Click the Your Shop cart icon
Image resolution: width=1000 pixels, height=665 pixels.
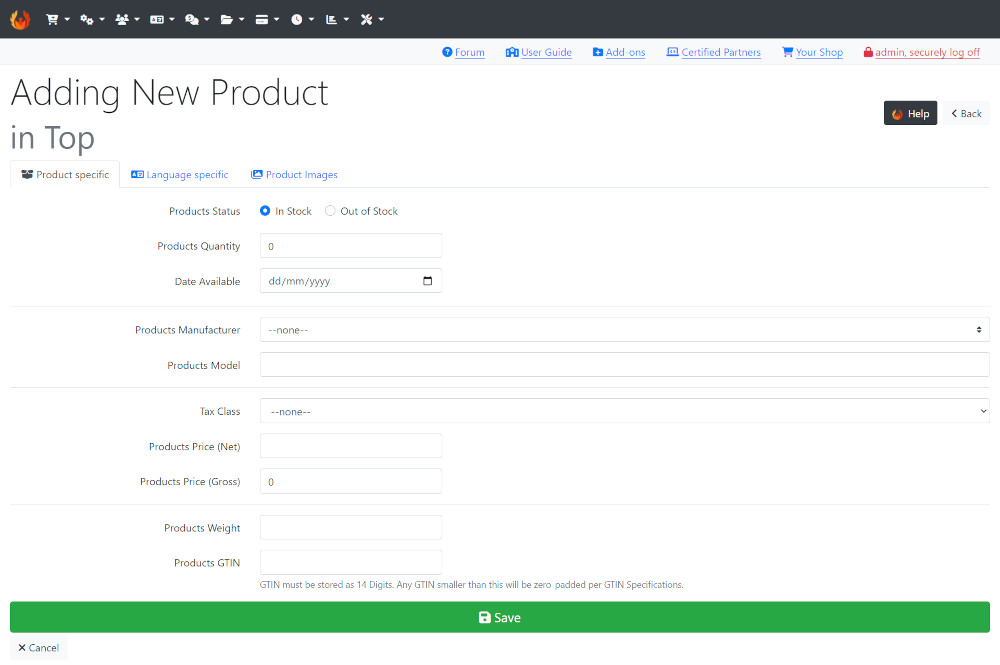pos(788,52)
